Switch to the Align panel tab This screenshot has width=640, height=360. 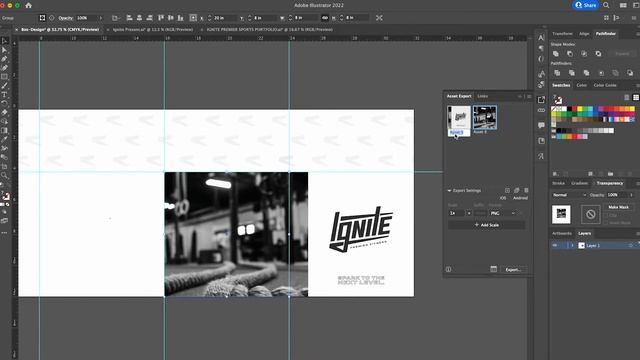tap(584, 33)
